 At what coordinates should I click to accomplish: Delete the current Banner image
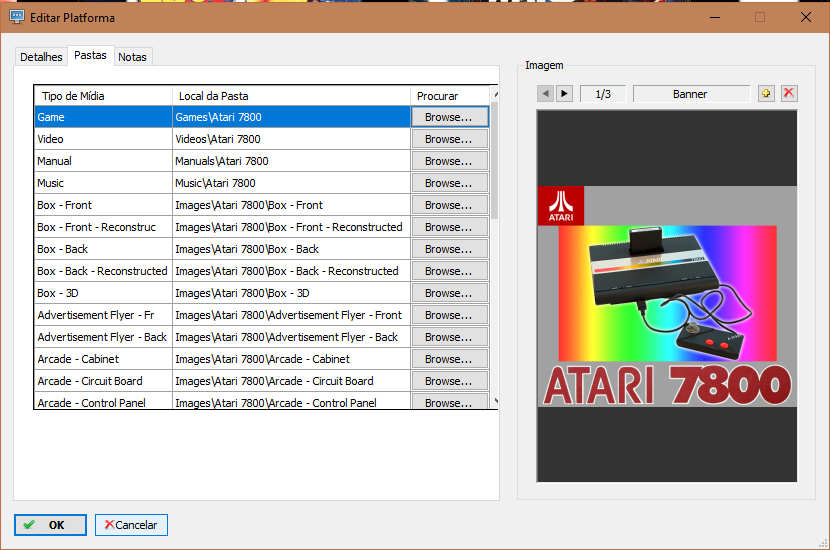coord(789,94)
